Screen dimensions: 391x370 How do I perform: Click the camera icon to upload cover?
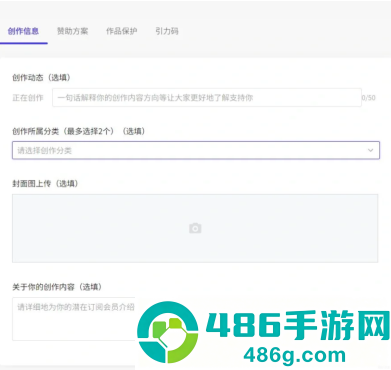[x=195, y=228]
